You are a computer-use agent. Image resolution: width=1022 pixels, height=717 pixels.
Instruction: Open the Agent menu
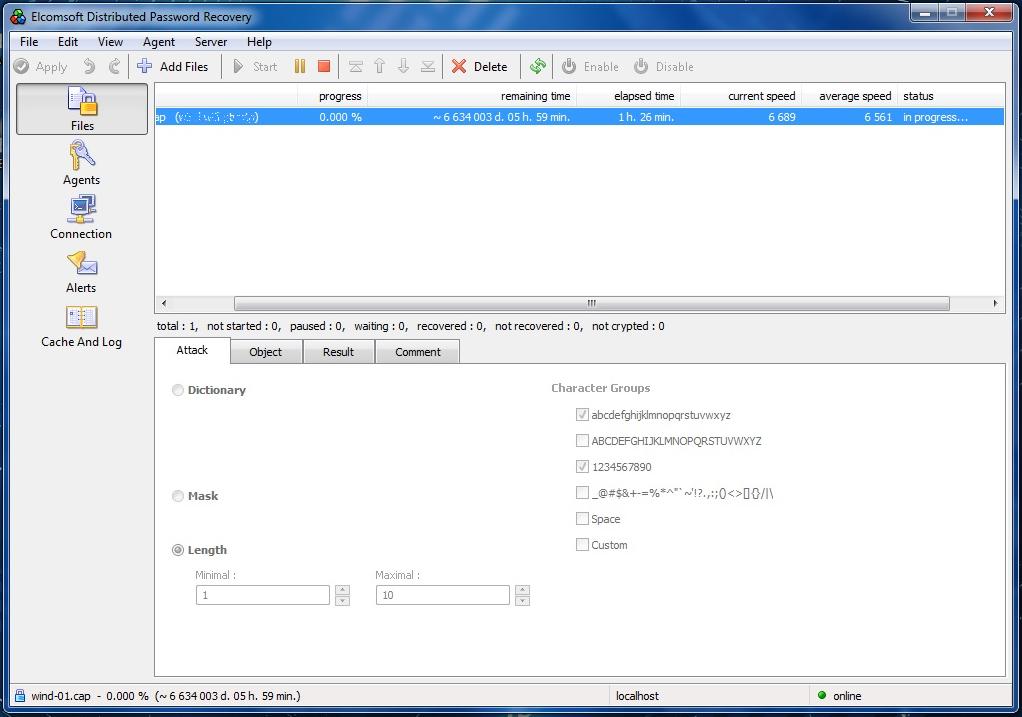coord(159,42)
